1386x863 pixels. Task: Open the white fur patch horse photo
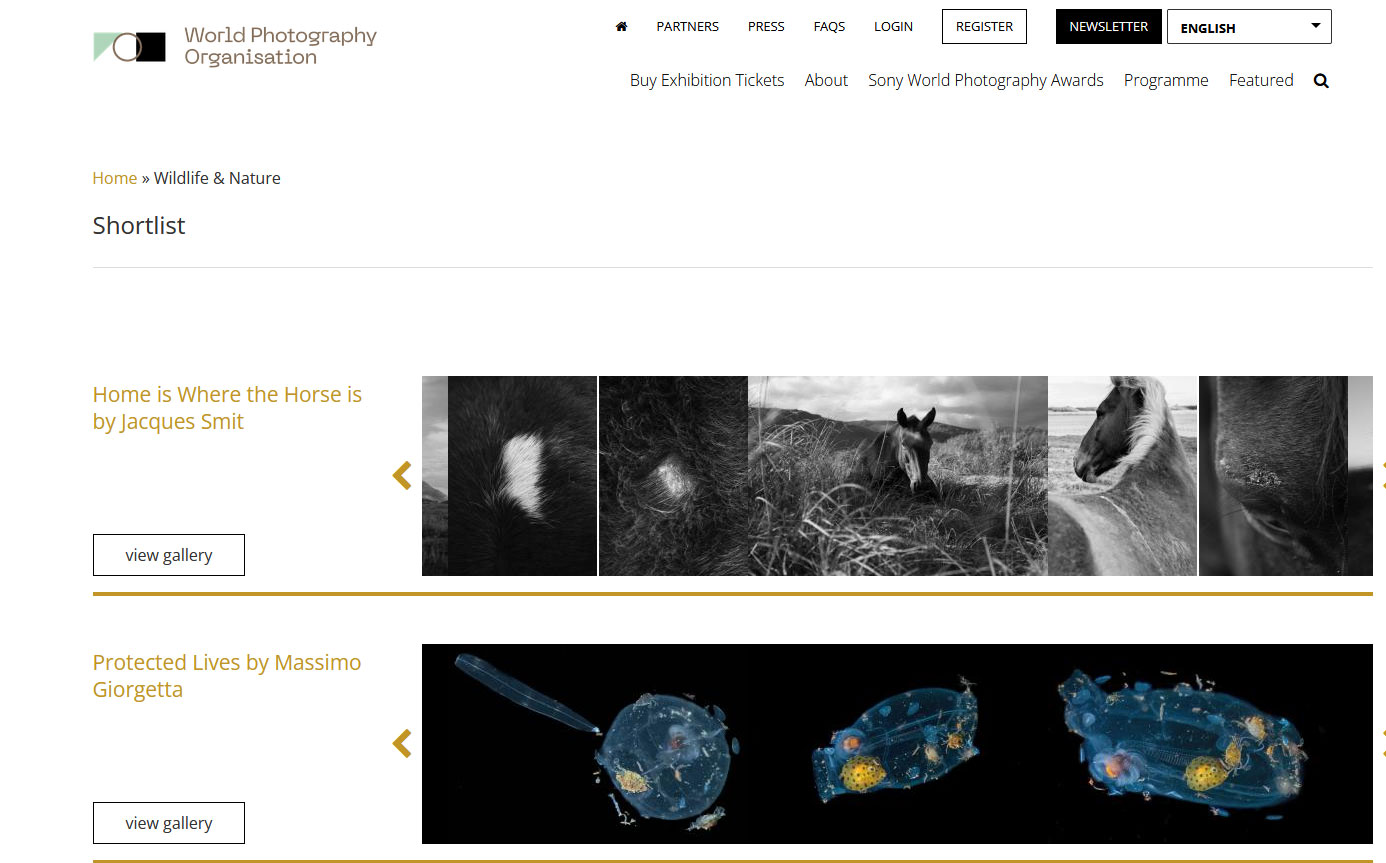(522, 476)
